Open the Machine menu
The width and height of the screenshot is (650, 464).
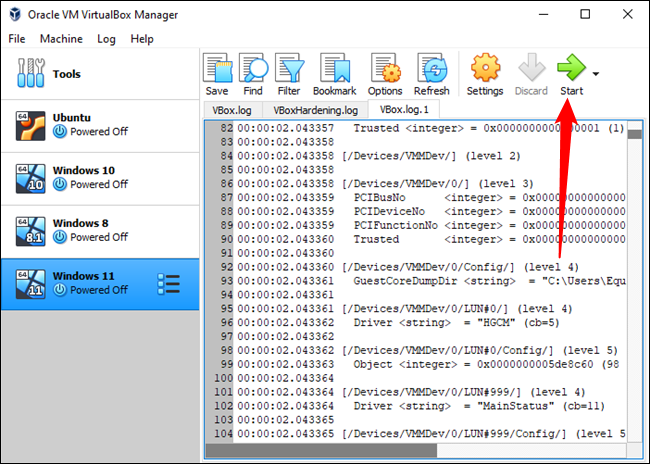61,39
